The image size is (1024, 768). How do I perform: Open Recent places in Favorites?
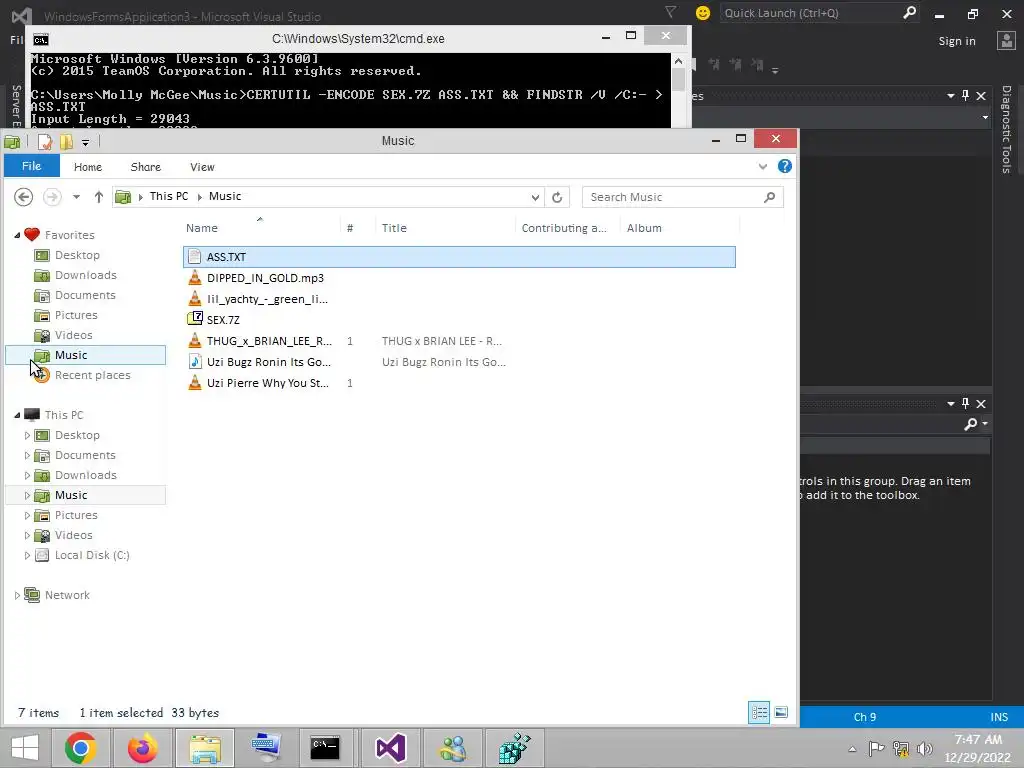[x=92, y=376]
